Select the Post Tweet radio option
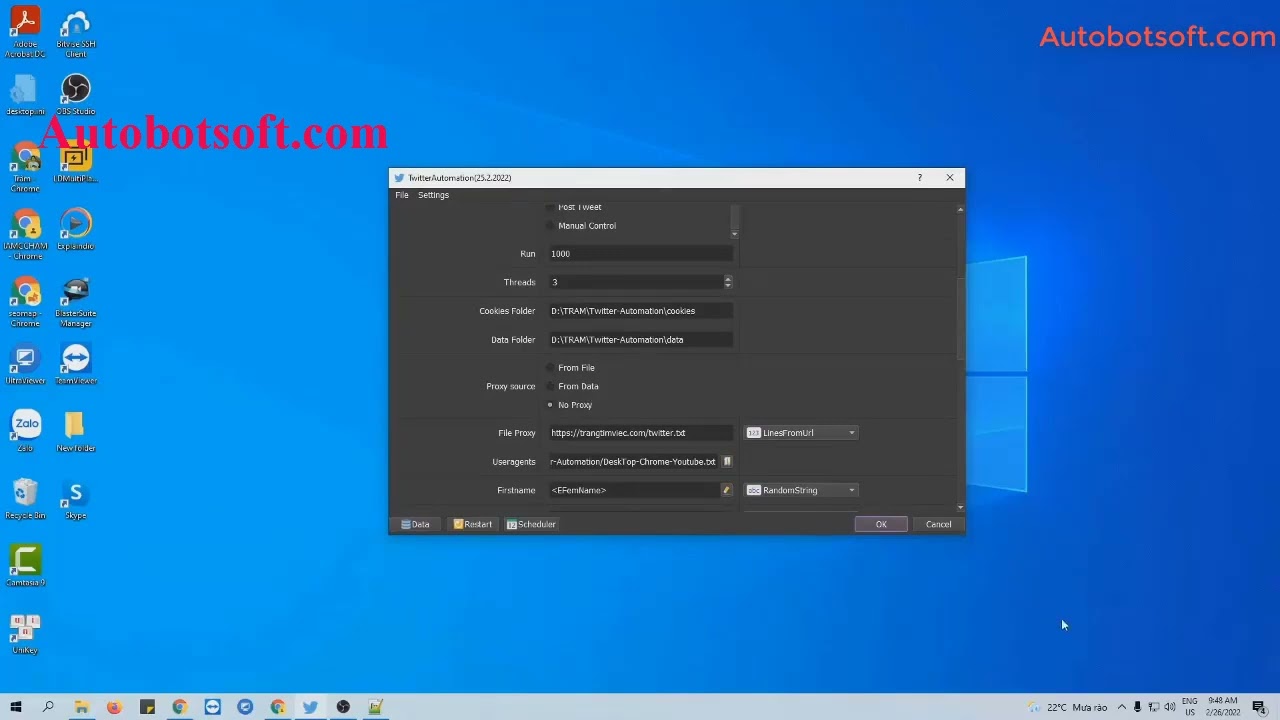Viewport: 1280px width, 720px height. tap(575, 207)
